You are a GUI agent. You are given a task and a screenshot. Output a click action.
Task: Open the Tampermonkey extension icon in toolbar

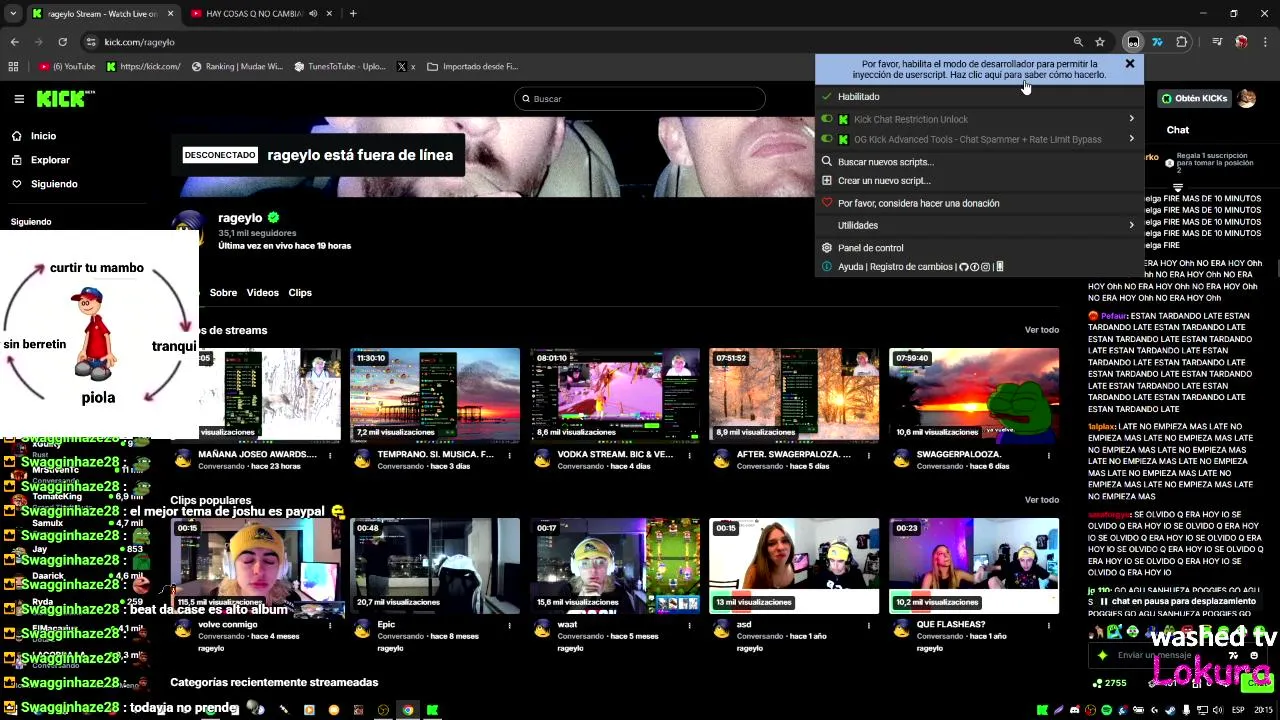click(x=1133, y=42)
